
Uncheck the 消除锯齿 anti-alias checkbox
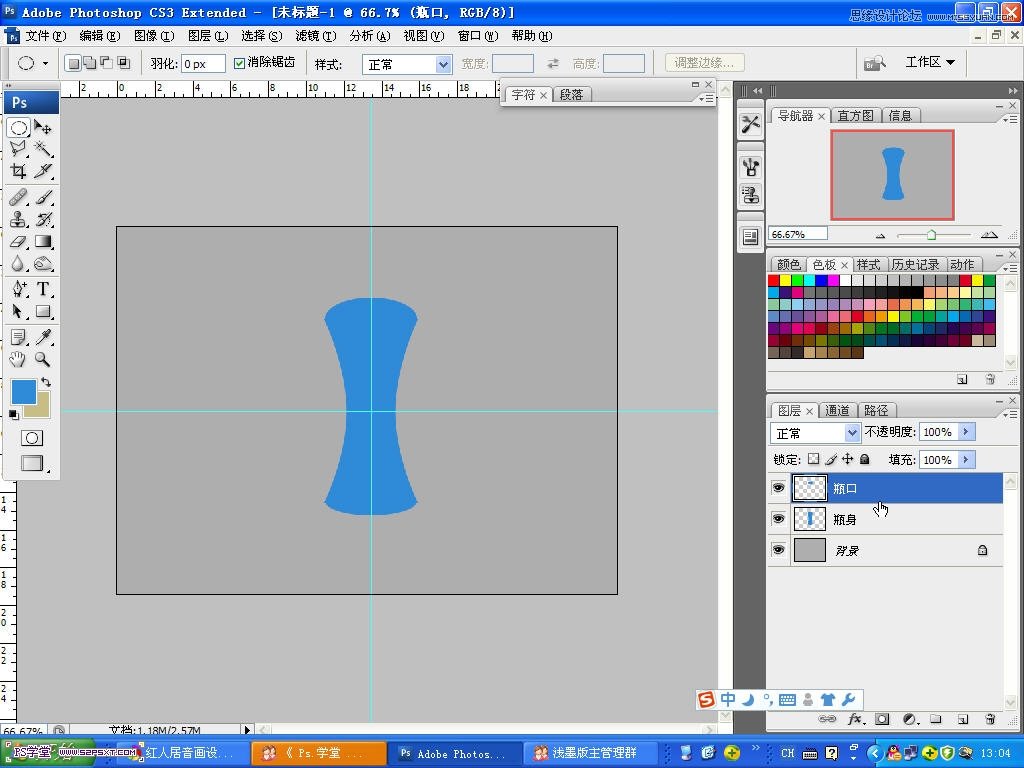(x=239, y=63)
